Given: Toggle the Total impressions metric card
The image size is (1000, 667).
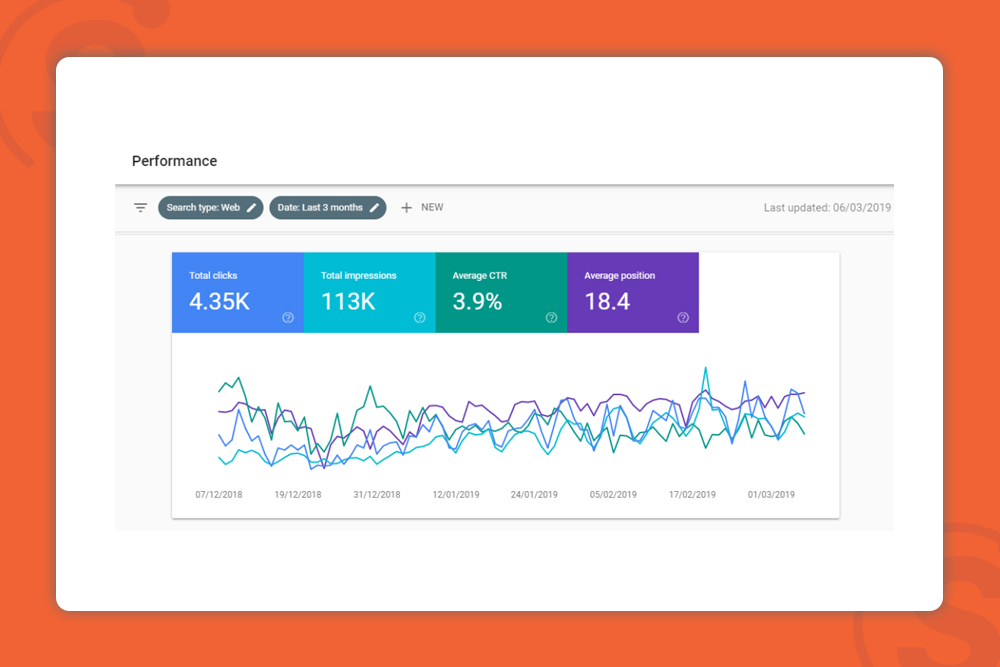Looking at the screenshot, I should [x=369, y=293].
